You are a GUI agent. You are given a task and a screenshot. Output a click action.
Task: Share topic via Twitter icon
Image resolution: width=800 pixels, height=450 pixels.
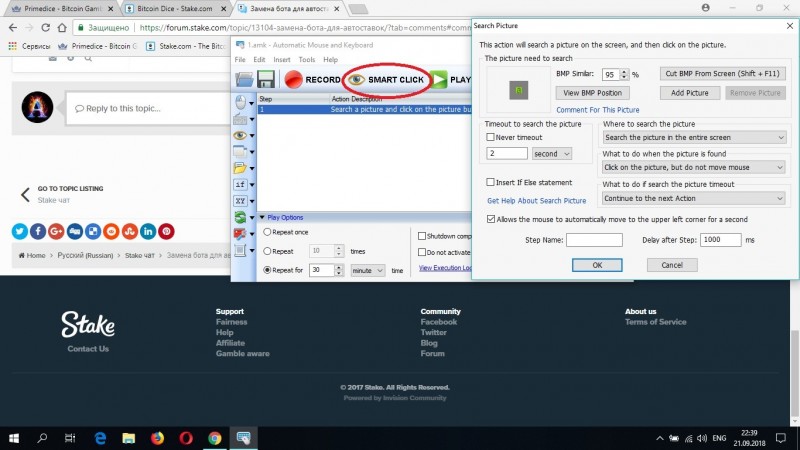pyautogui.click(x=20, y=231)
